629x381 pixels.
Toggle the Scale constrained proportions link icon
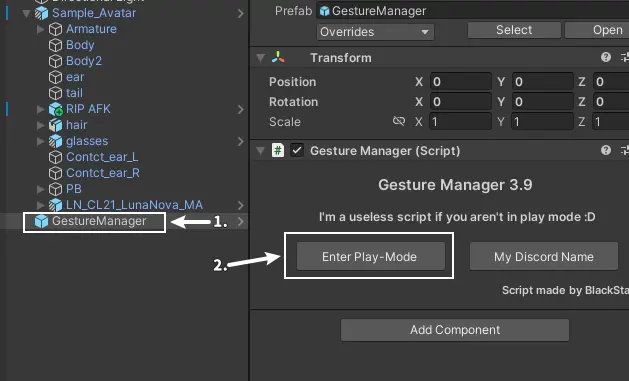pos(399,121)
